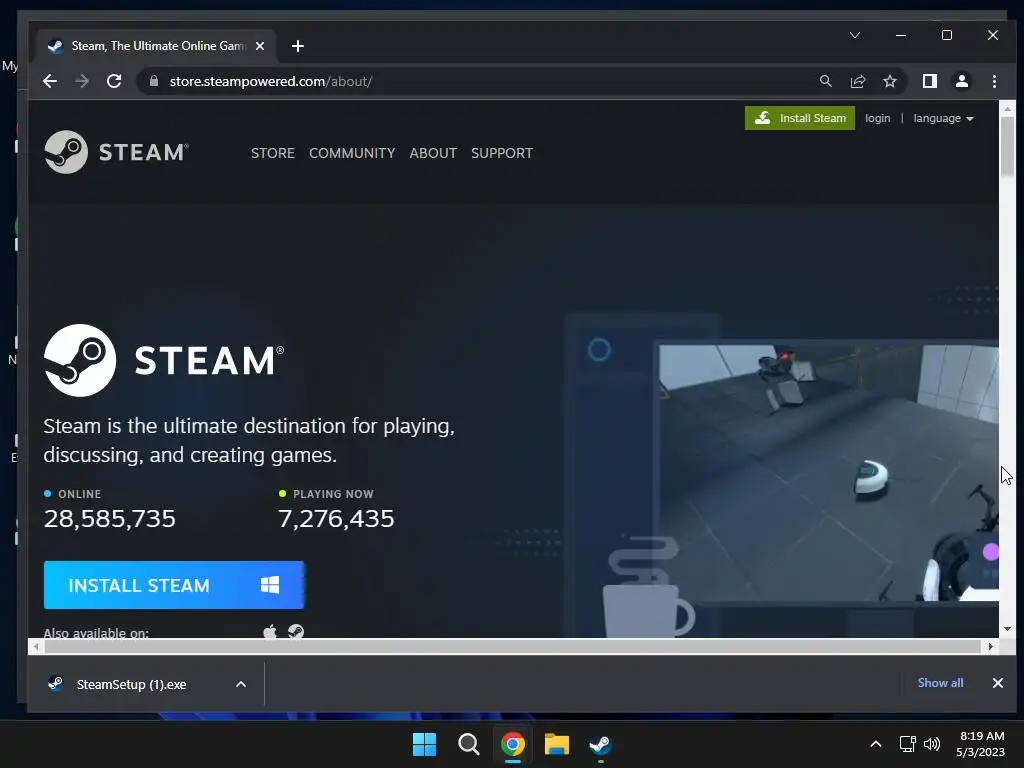This screenshot has width=1024, height=768.
Task: Click the scroll down arrow
Action: coord(1007,629)
